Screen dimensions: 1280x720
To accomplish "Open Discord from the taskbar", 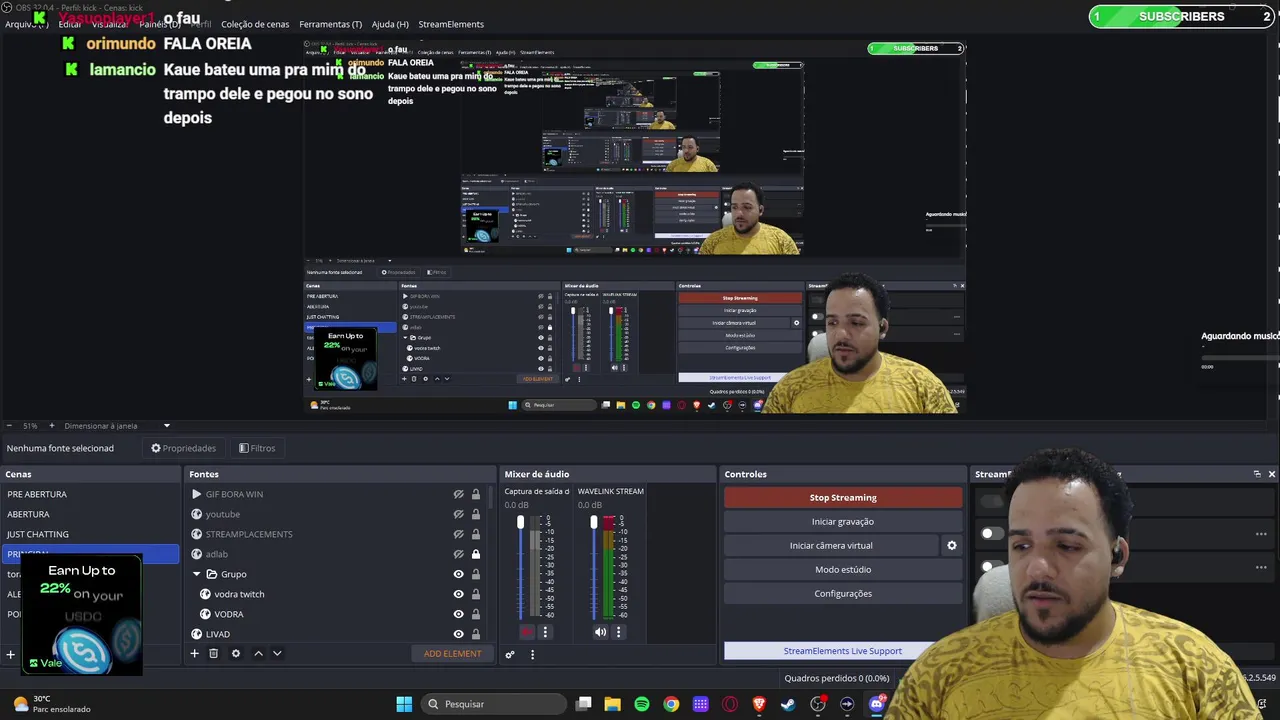I will [x=877, y=704].
